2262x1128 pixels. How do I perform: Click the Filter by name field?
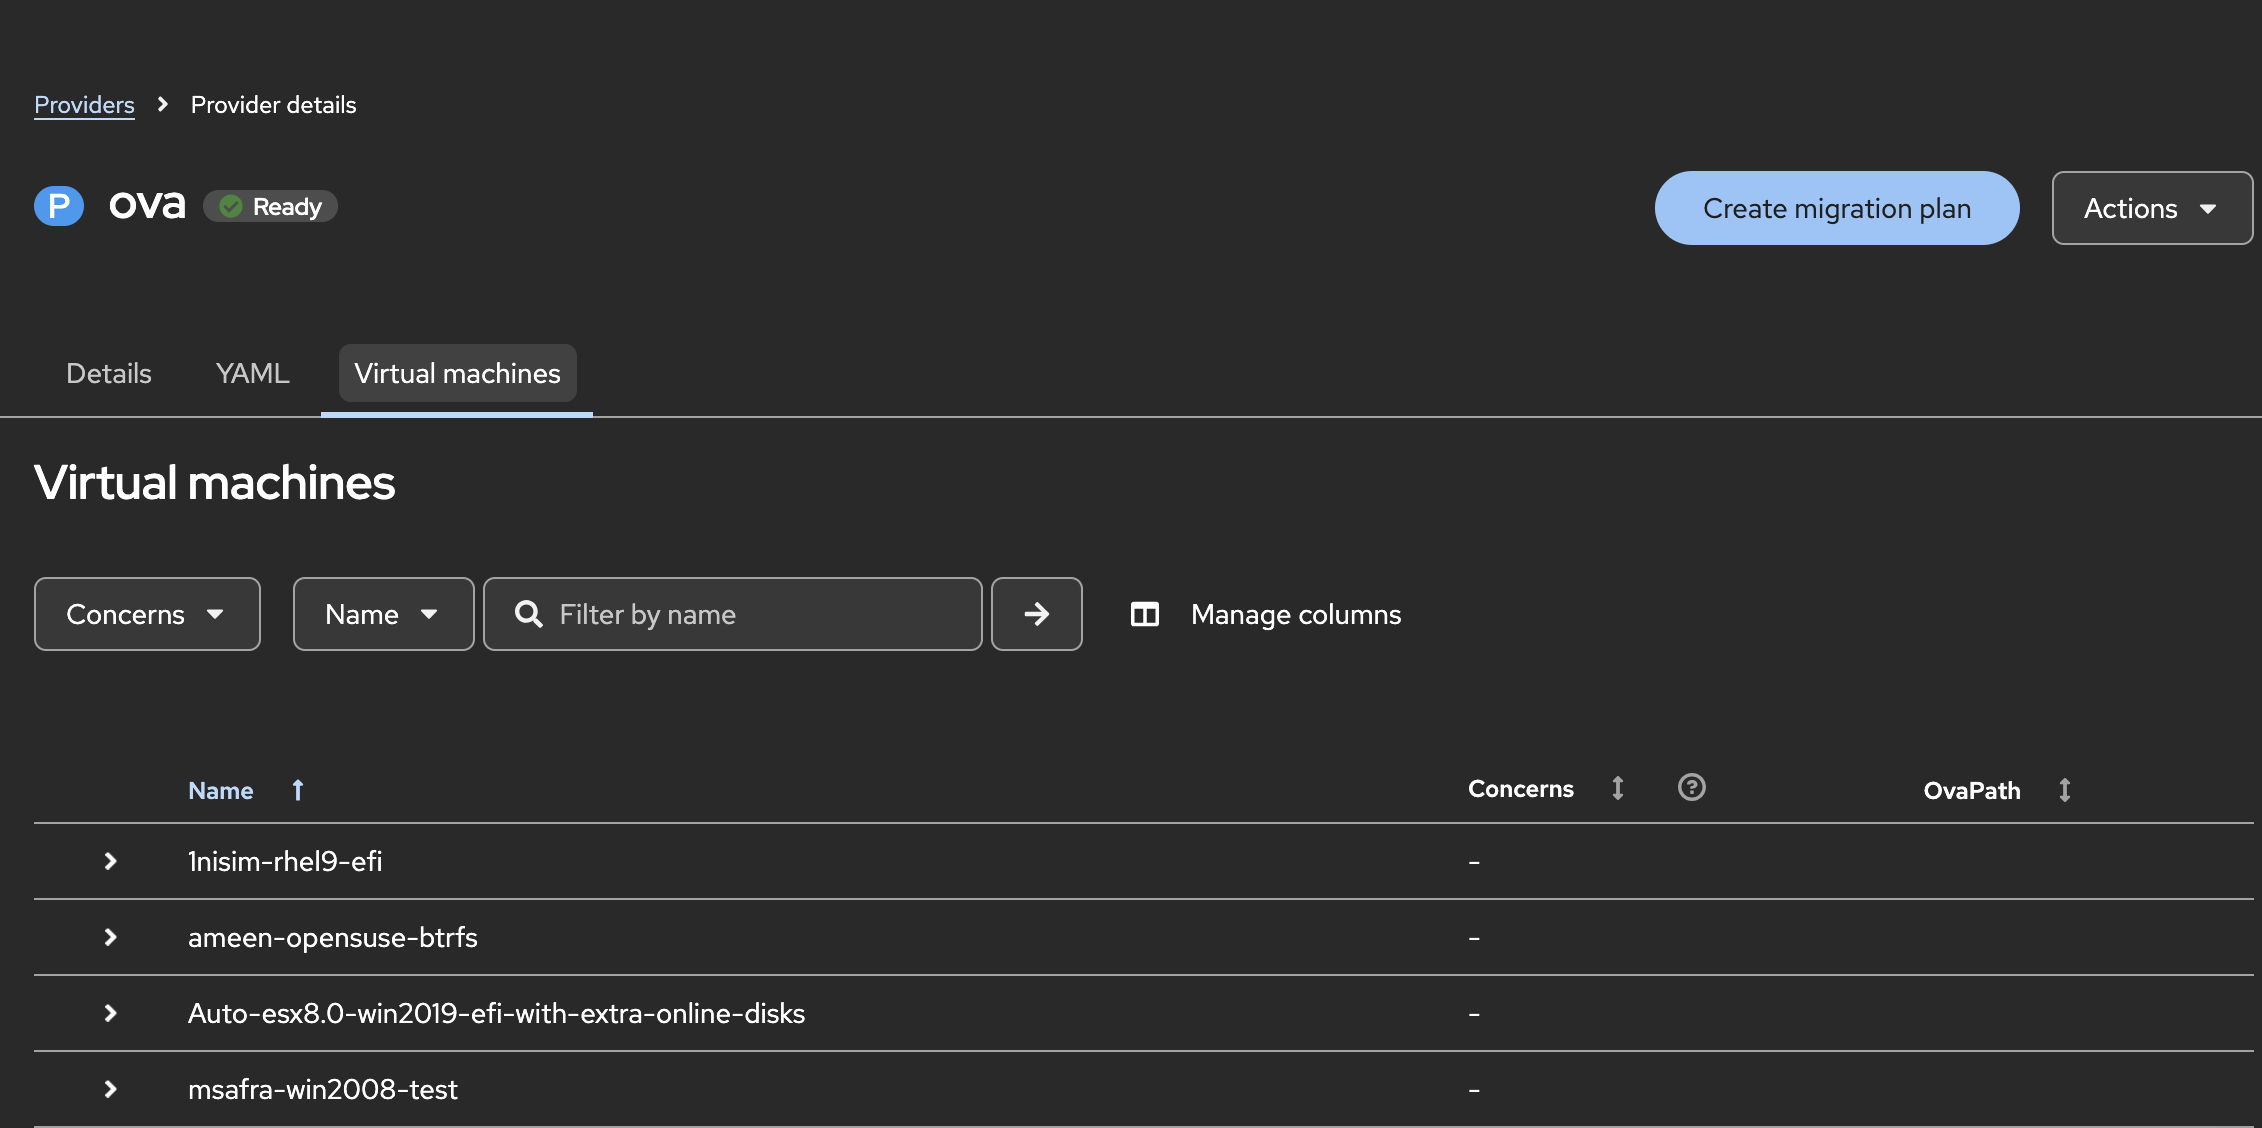pos(760,614)
